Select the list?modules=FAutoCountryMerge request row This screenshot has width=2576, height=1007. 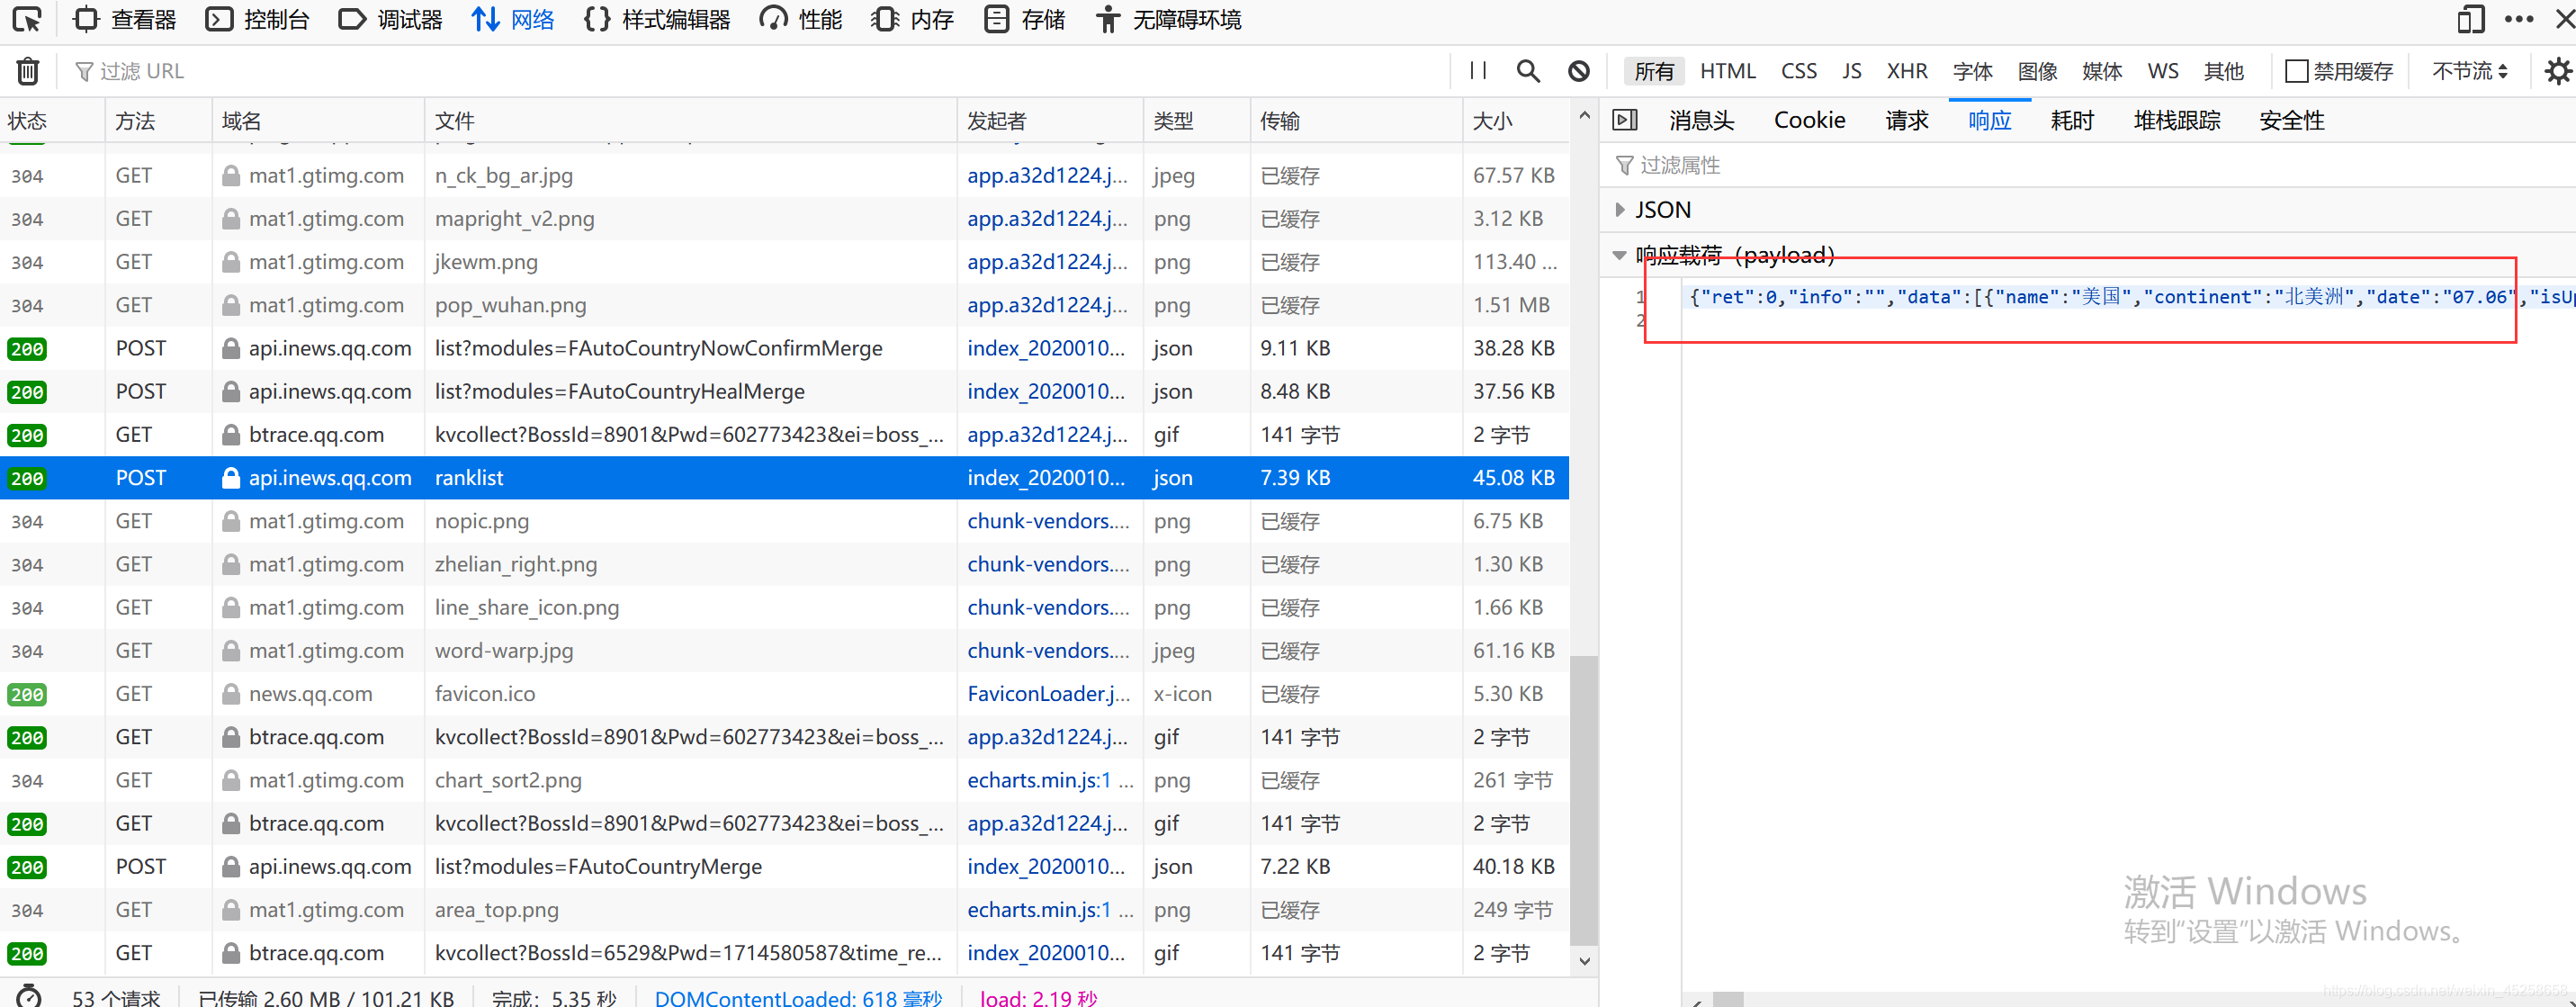(x=784, y=867)
